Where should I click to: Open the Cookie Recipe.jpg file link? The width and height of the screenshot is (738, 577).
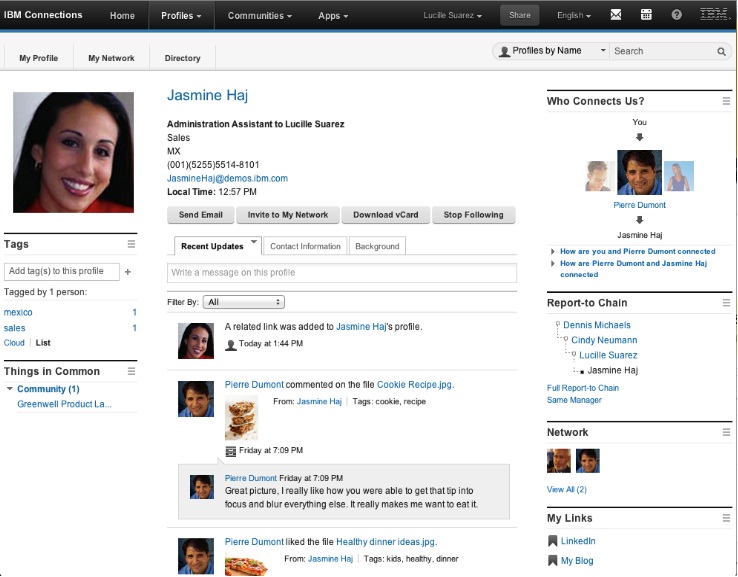click(x=415, y=385)
